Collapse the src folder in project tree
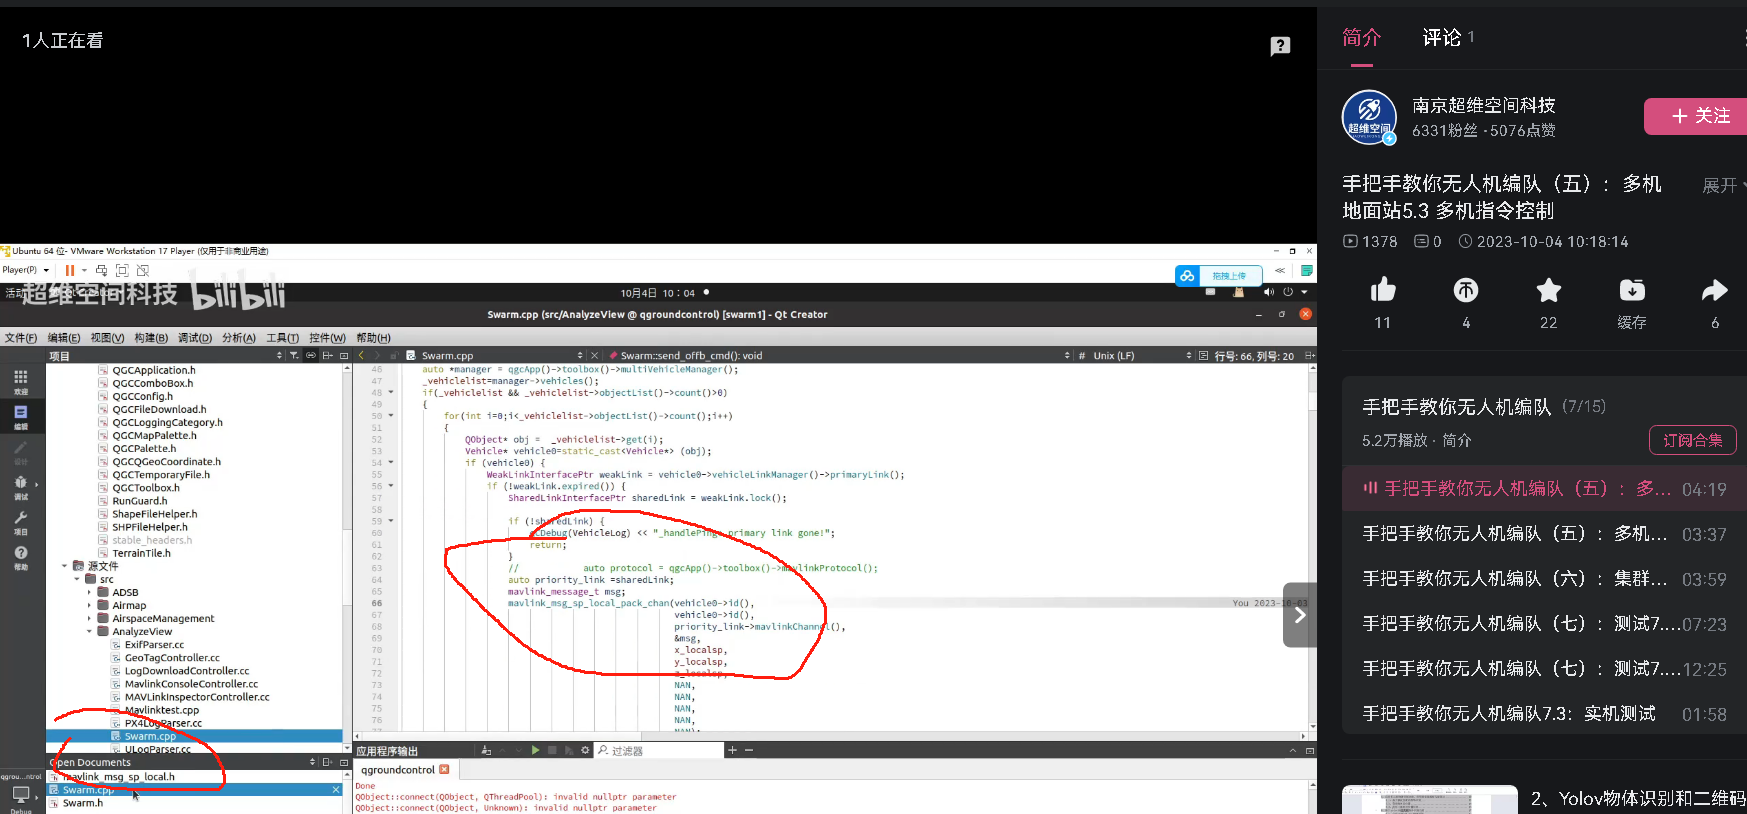This screenshot has height=814, width=1747. pos(77,579)
